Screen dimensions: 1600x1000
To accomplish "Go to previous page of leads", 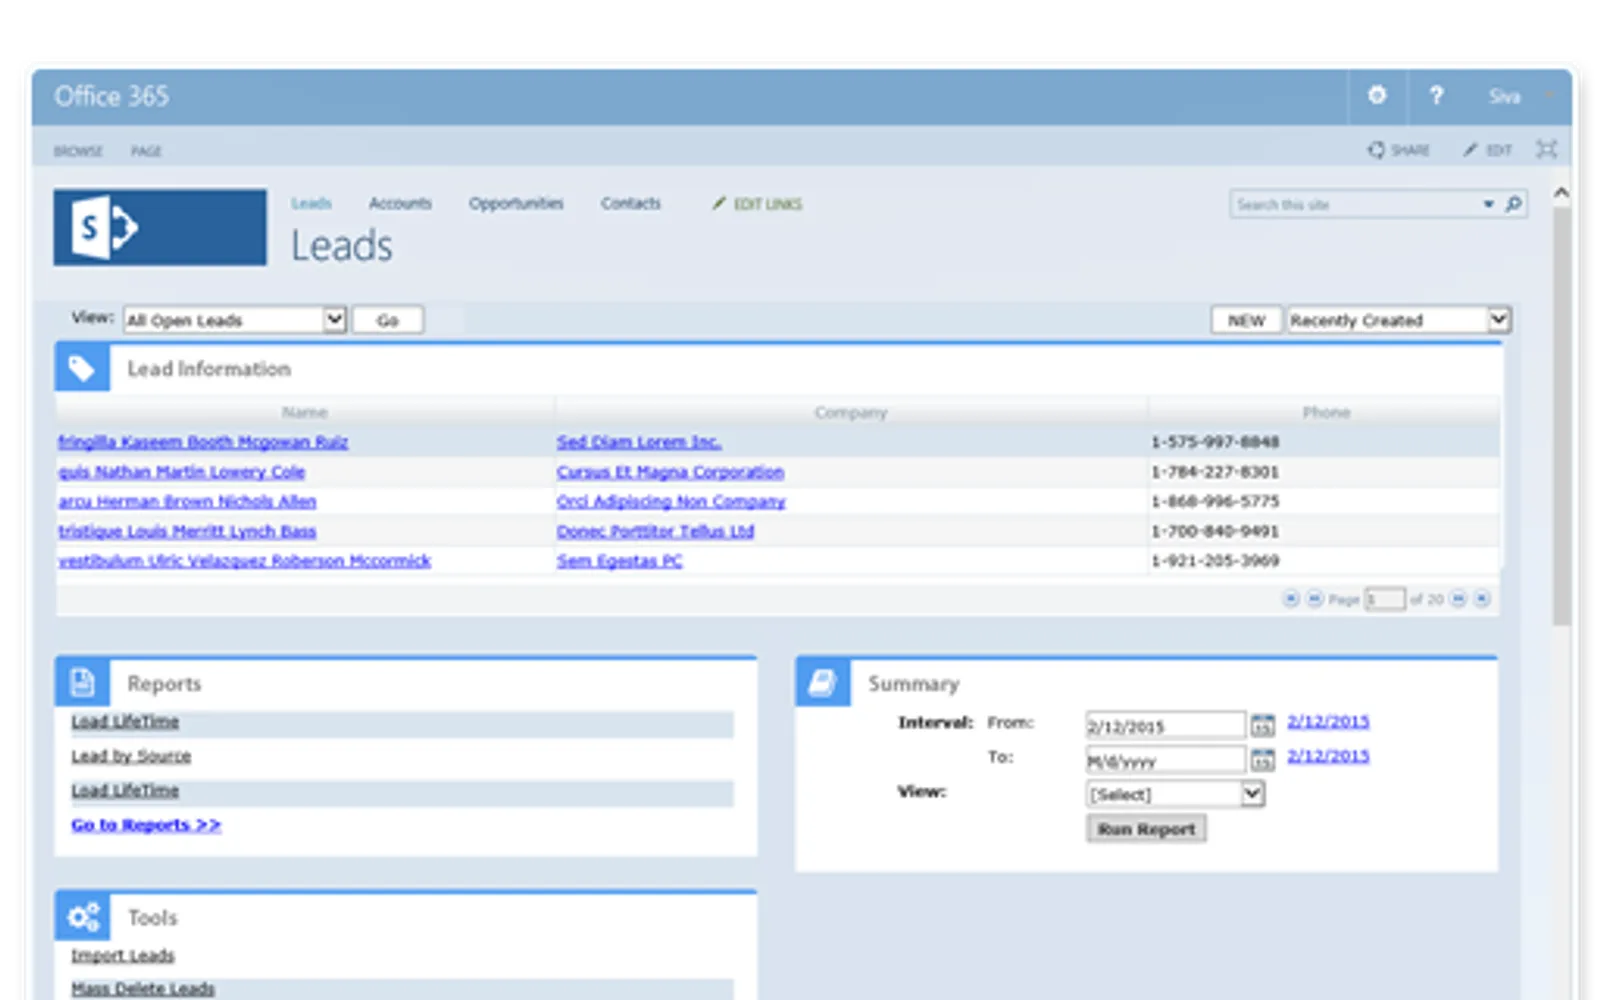I will [x=1315, y=598].
